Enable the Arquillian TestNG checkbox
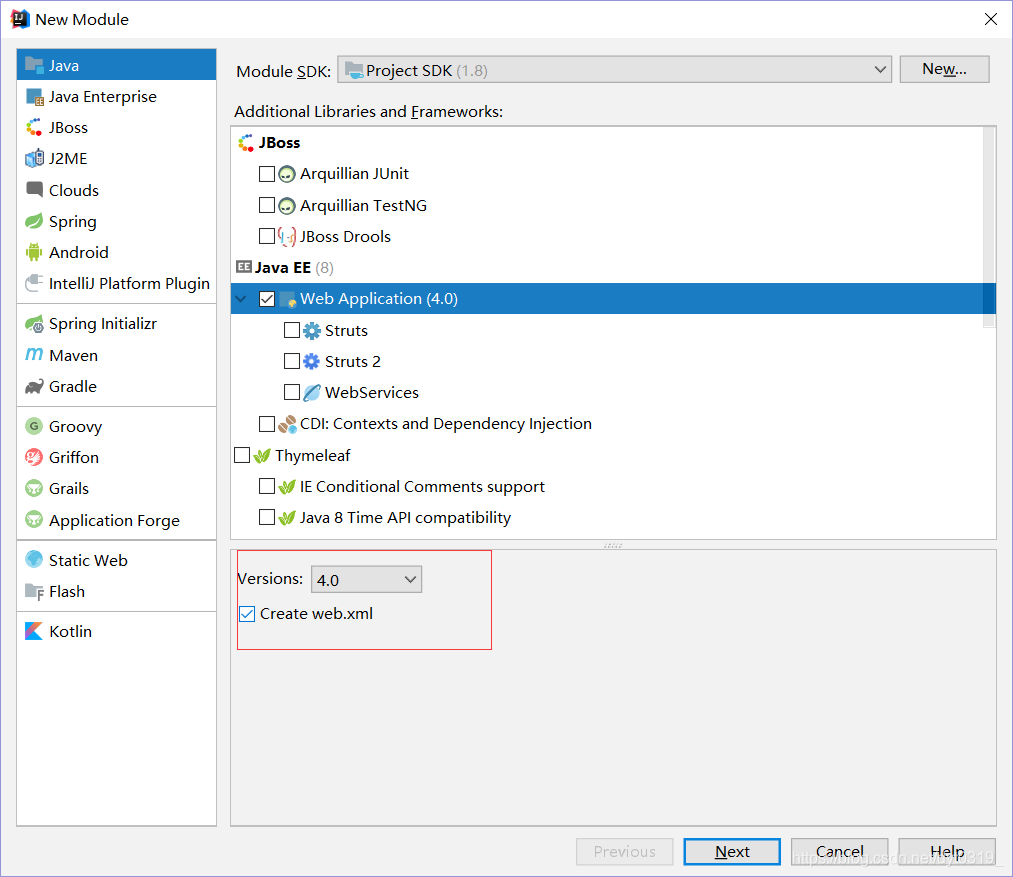Viewport: 1013px width, 877px height. (266, 205)
